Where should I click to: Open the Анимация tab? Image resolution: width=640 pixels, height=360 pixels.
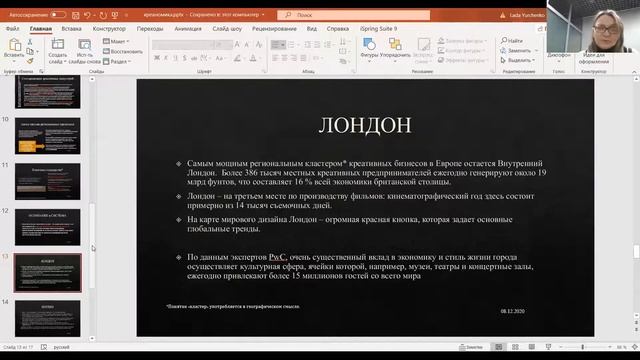[188, 29]
